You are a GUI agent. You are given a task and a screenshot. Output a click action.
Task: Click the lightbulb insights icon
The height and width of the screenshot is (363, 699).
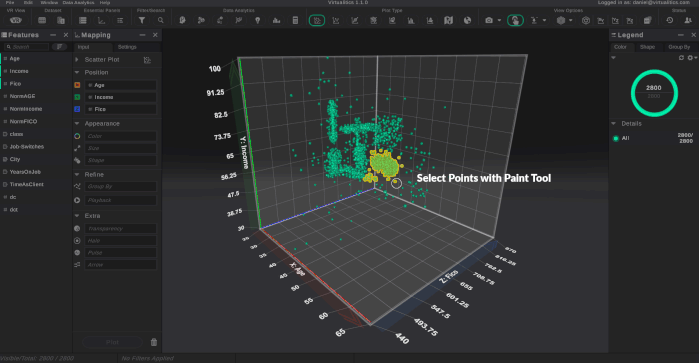[257, 20]
